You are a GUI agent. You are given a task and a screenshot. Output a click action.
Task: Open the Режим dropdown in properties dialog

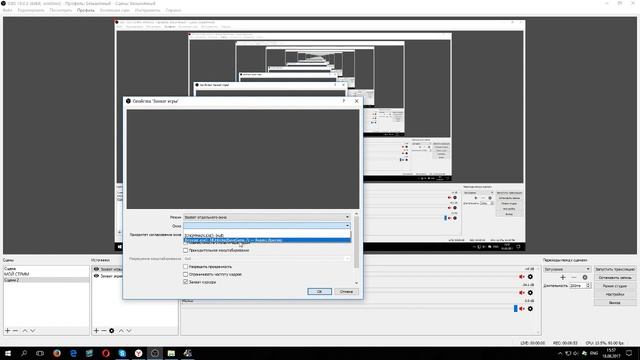pyautogui.click(x=267, y=217)
